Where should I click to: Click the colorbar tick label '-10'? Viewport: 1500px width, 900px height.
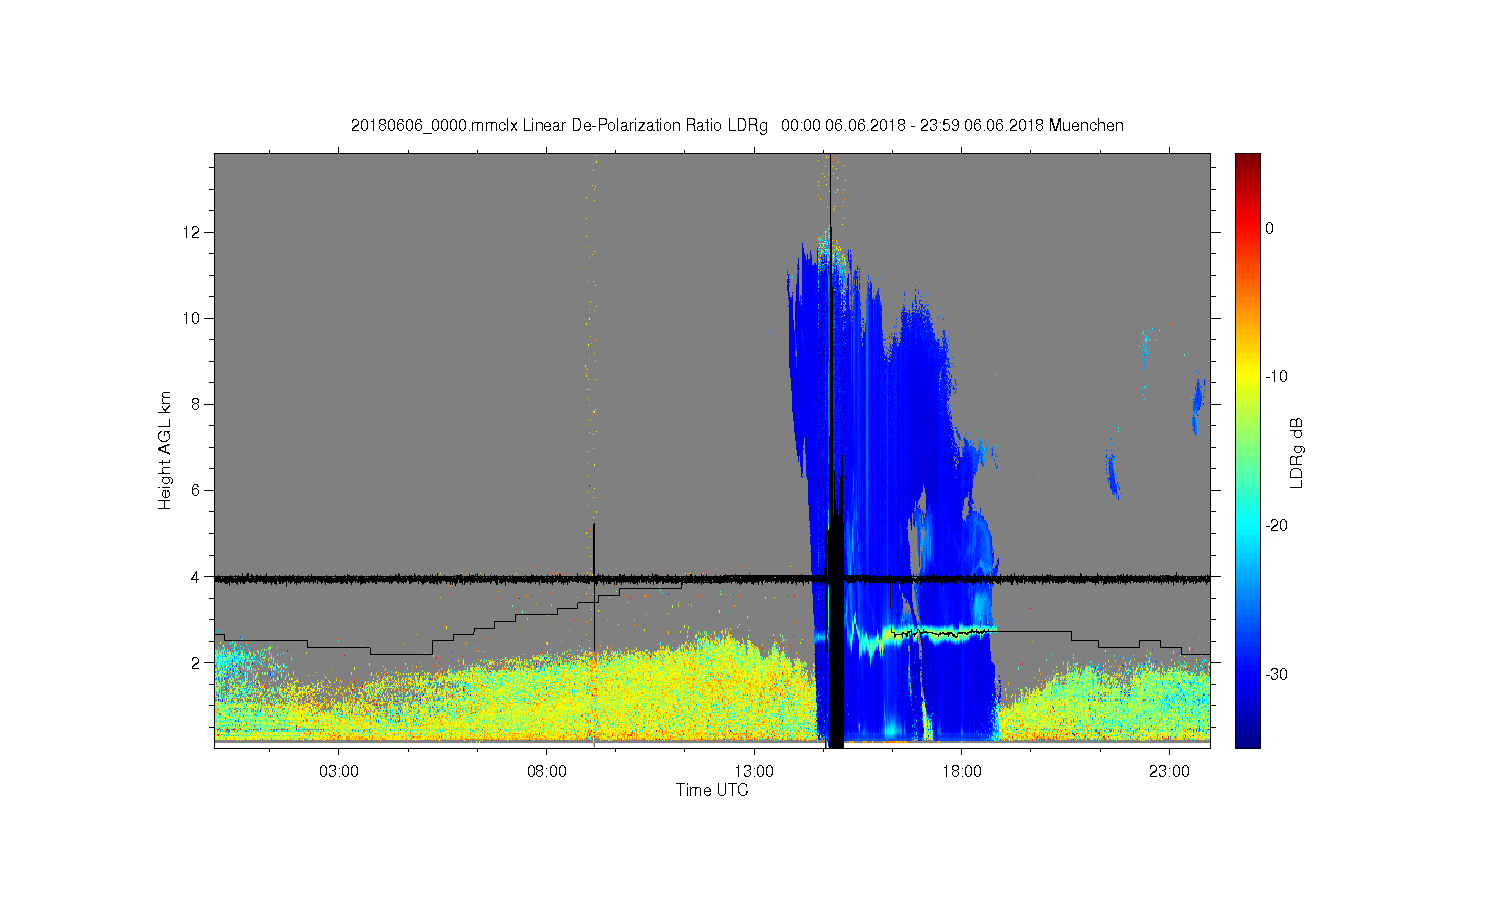pos(1276,377)
